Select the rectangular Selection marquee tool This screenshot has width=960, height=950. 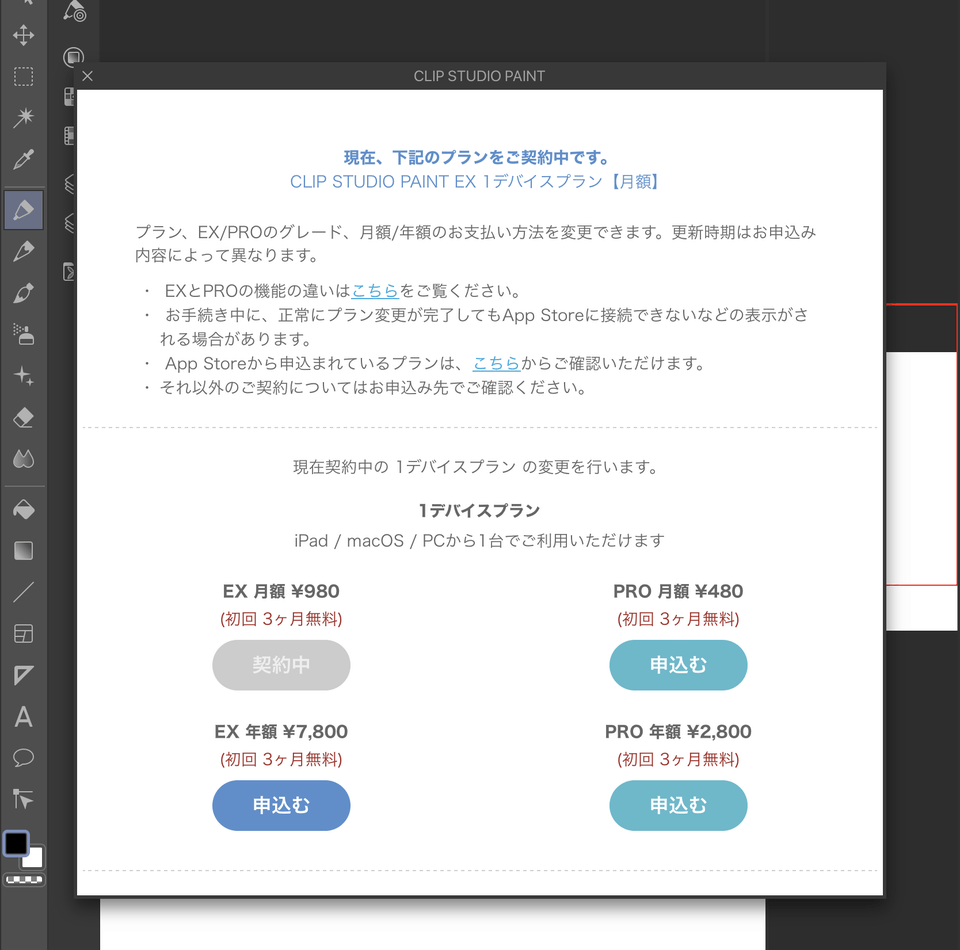click(x=23, y=77)
